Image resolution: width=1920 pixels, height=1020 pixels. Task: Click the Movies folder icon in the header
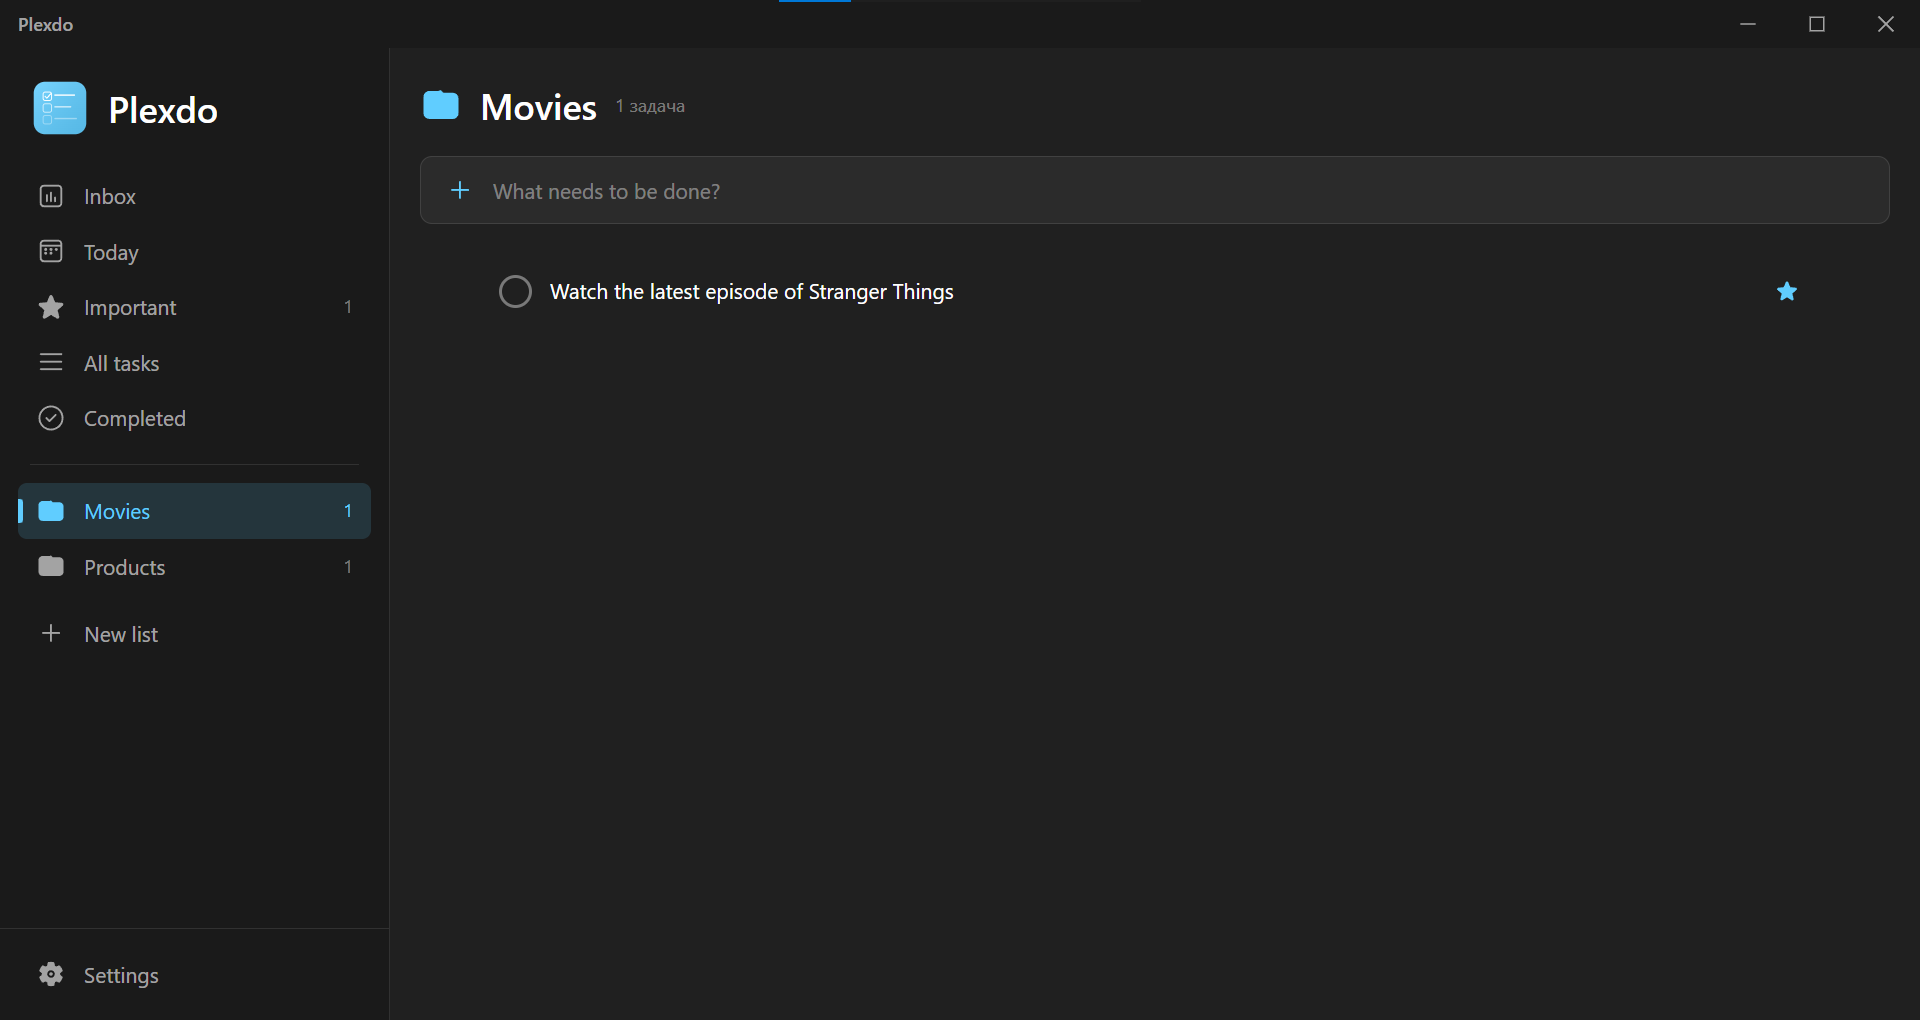click(x=441, y=104)
